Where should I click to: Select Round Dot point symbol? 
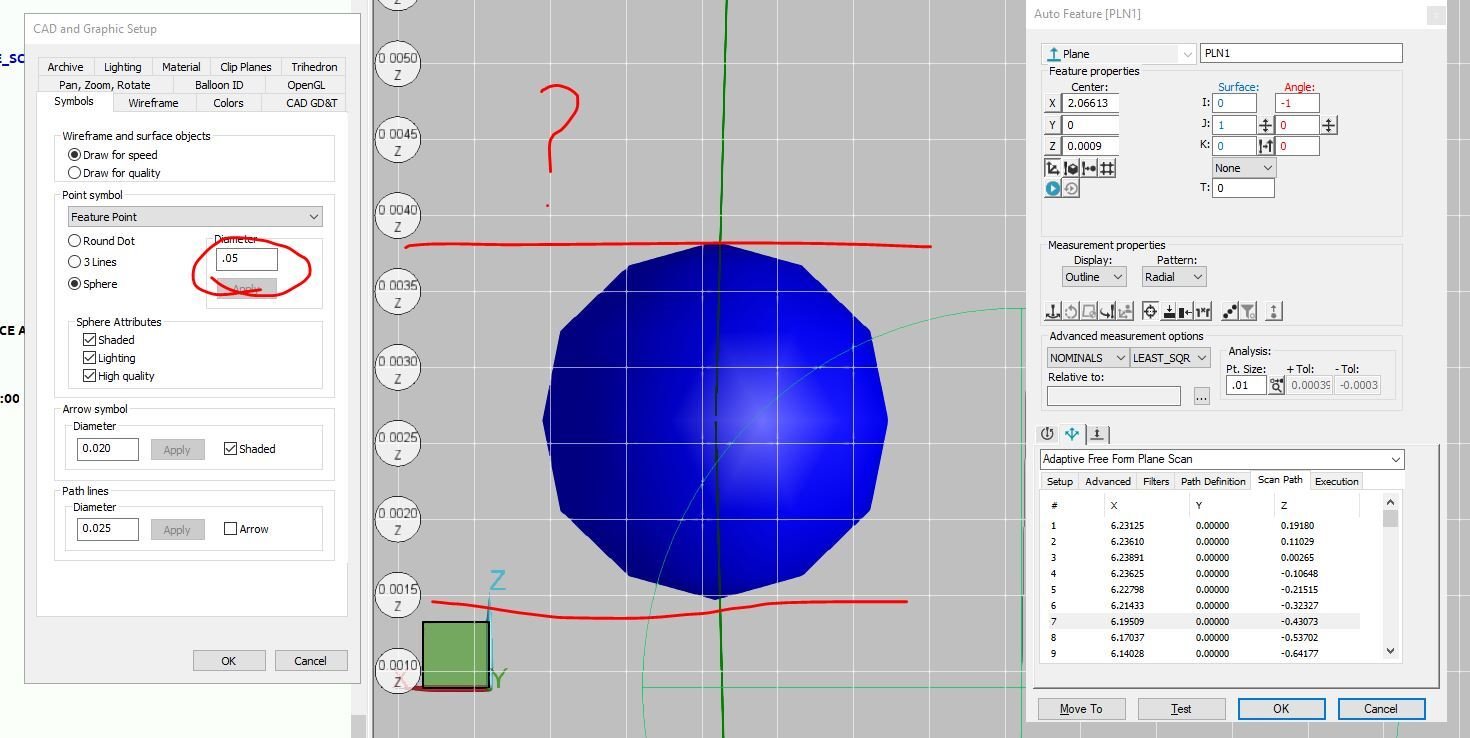[74, 241]
